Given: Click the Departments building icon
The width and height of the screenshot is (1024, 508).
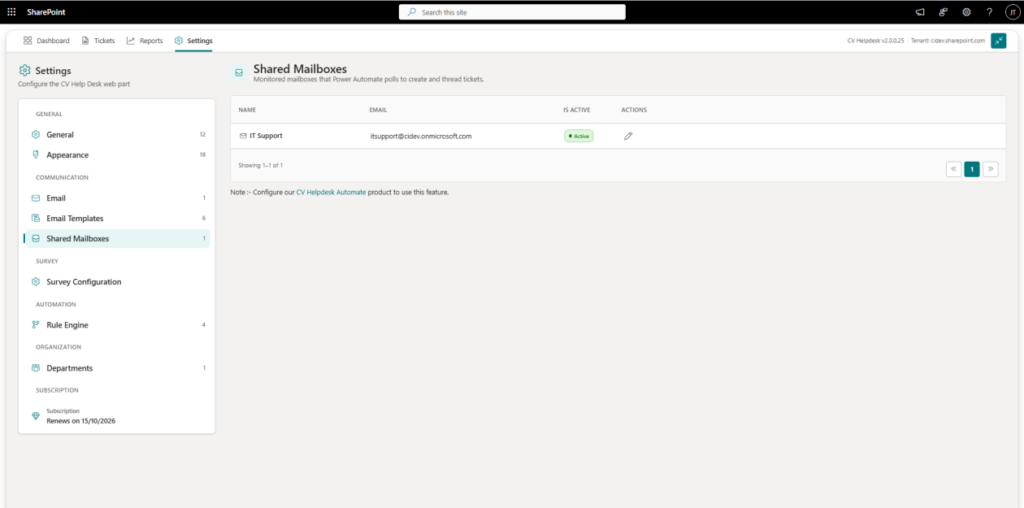Looking at the screenshot, I should pos(36,368).
